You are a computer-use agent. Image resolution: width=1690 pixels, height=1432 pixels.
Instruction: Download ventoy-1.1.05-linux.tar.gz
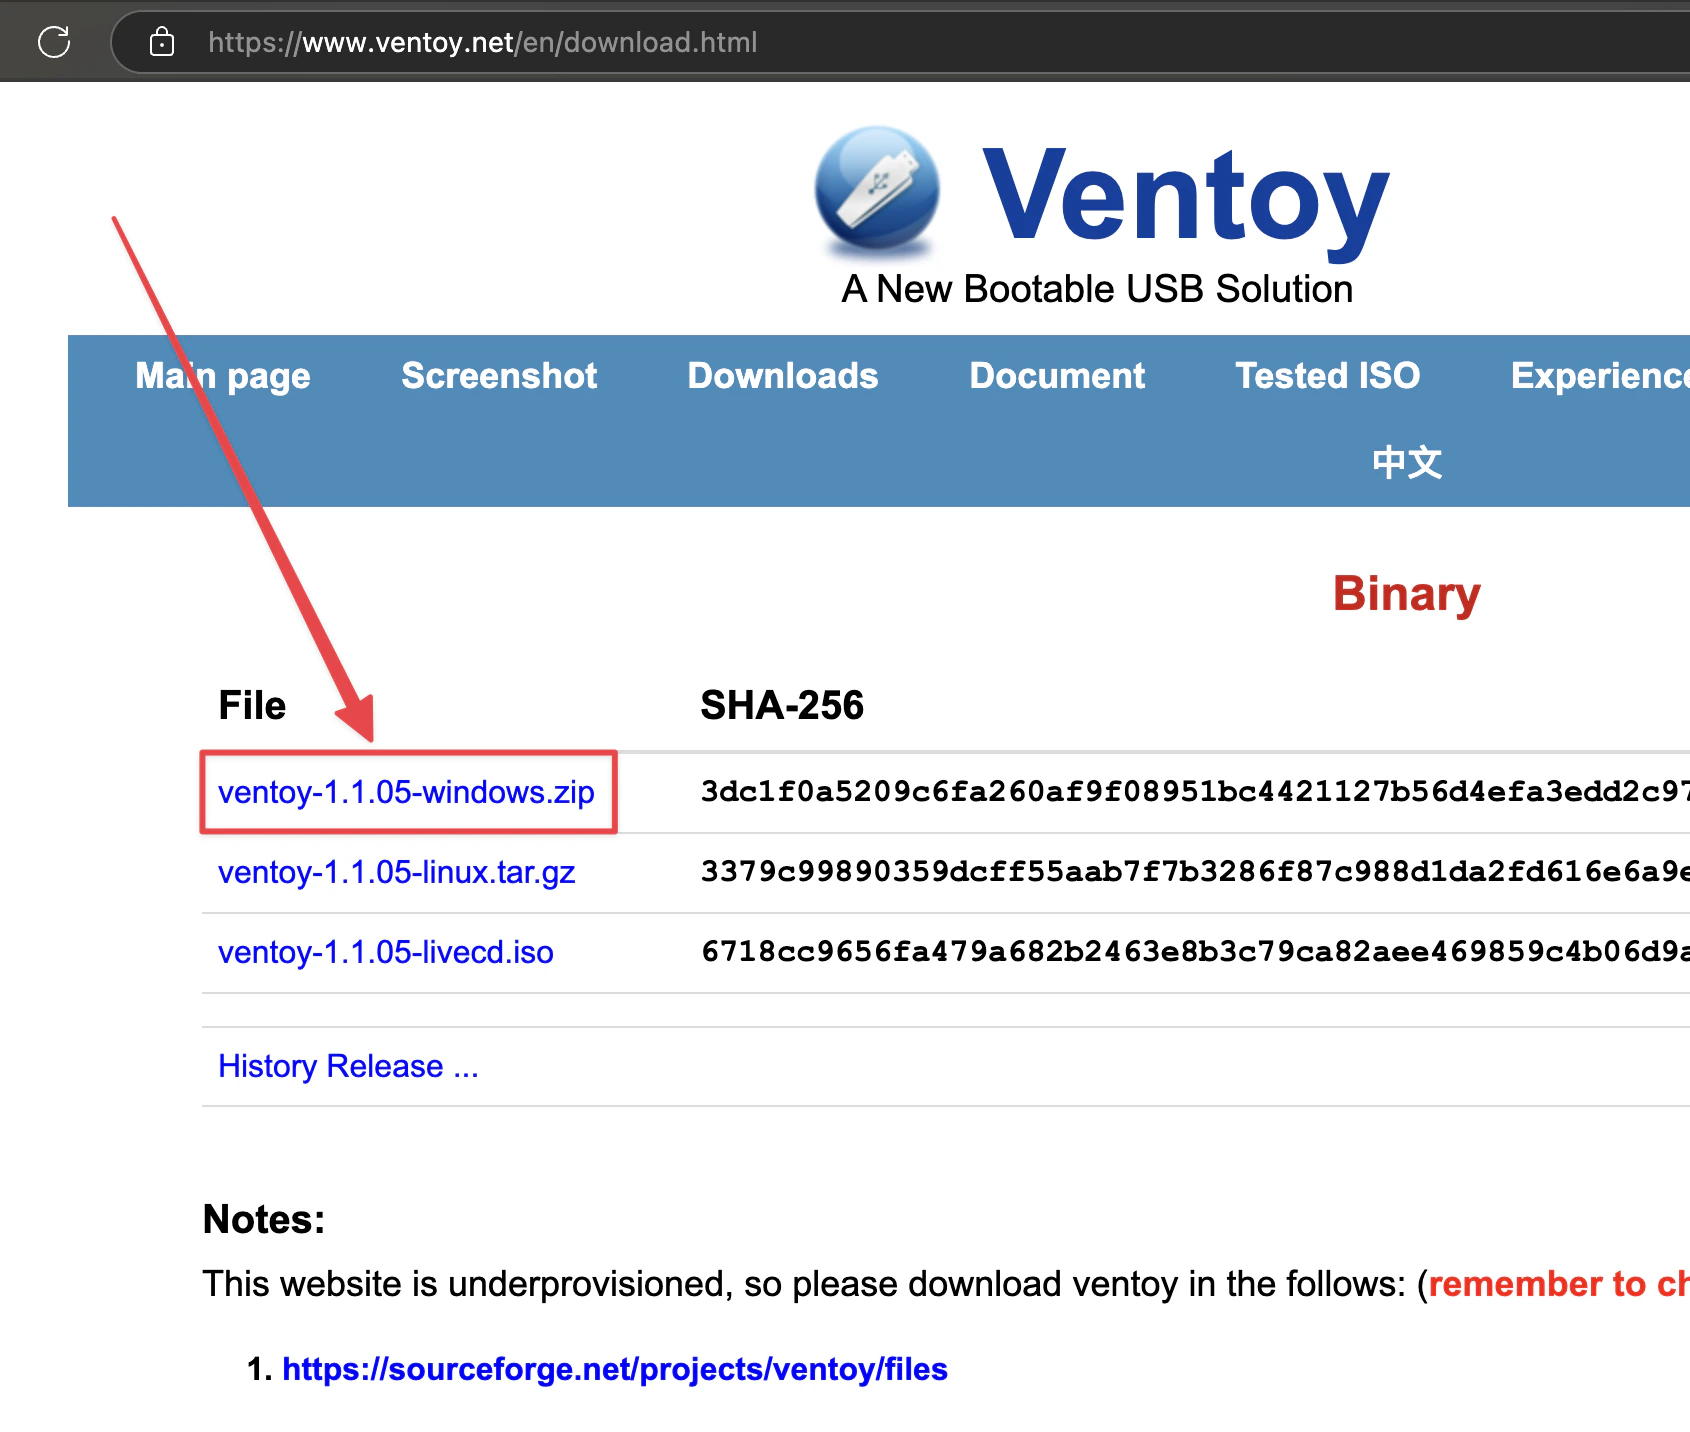[x=396, y=872]
